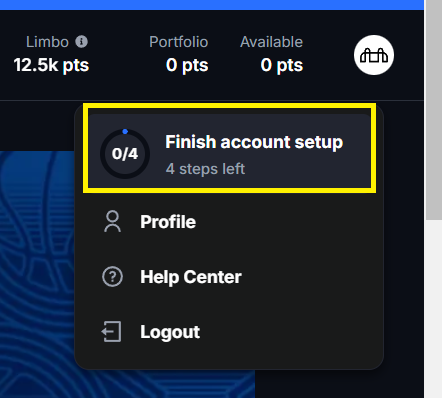
Task: Select Profile from the dropdown menu
Action: point(229,222)
